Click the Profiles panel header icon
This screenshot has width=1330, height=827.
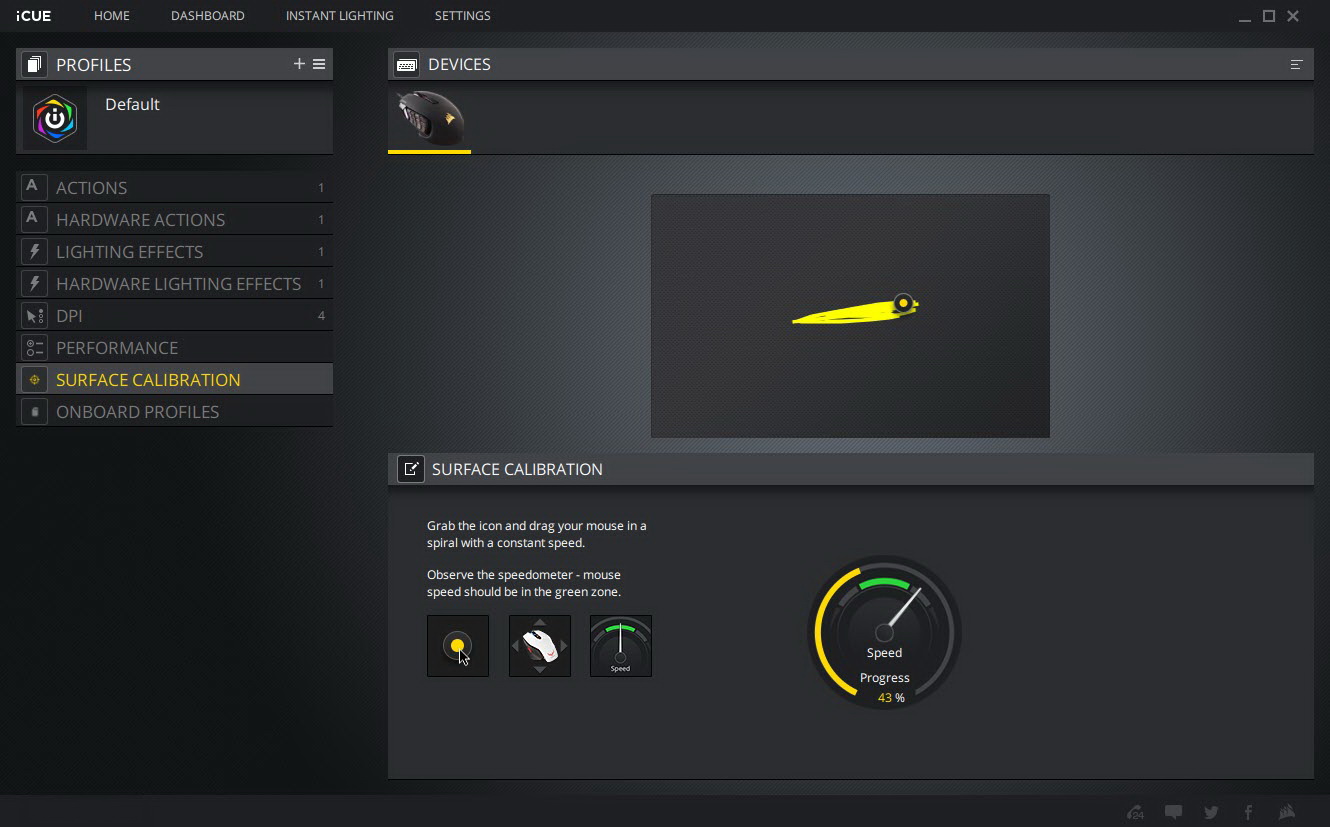[x=33, y=64]
